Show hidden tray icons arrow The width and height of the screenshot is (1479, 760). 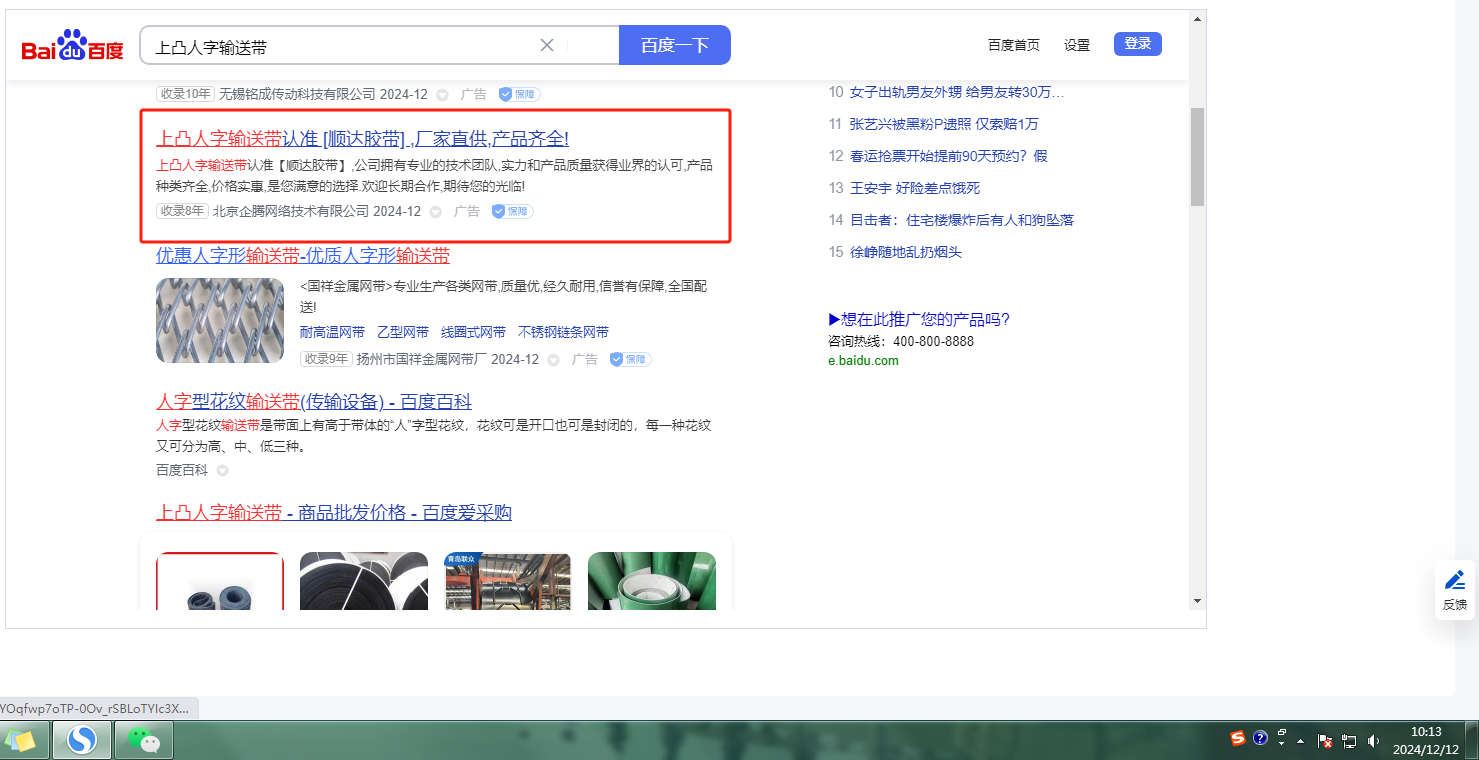click(x=1301, y=742)
